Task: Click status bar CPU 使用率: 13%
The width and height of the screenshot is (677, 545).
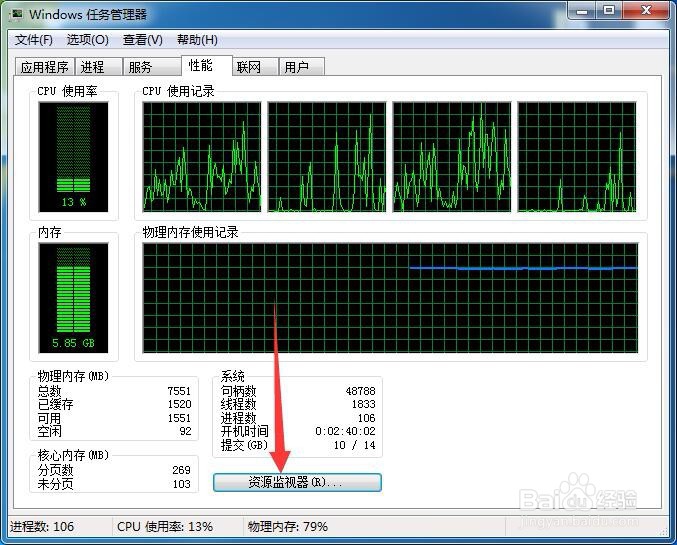Action: [165, 526]
